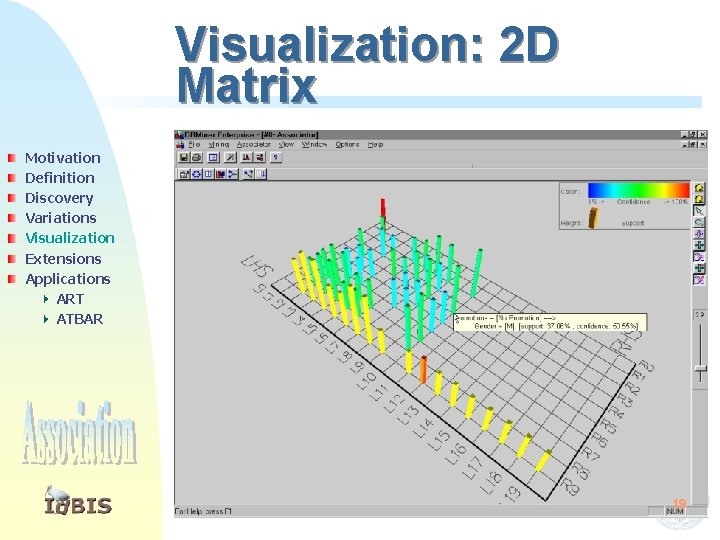Open the Window menu

pos(314,145)
